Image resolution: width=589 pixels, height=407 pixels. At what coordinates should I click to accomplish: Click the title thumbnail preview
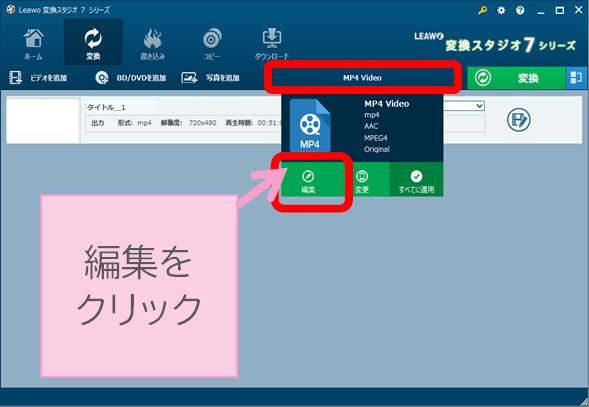click(x=43, y=121)
